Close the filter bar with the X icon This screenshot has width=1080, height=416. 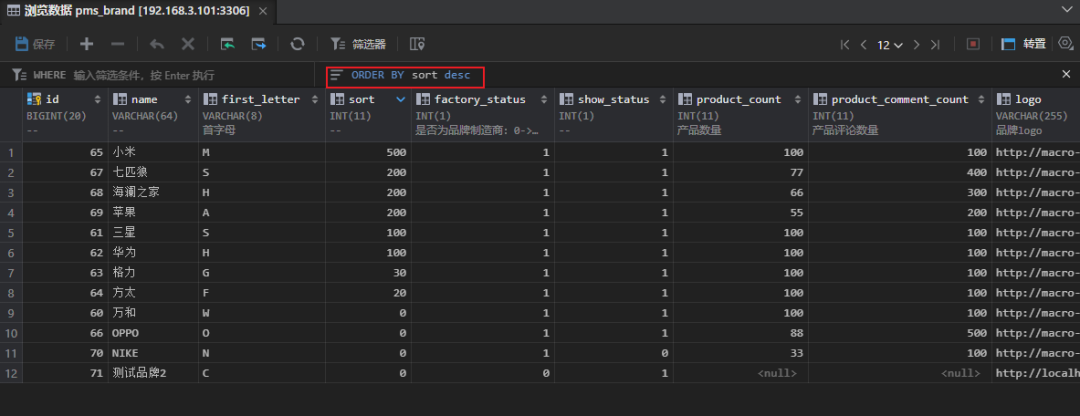[1066, 74]
